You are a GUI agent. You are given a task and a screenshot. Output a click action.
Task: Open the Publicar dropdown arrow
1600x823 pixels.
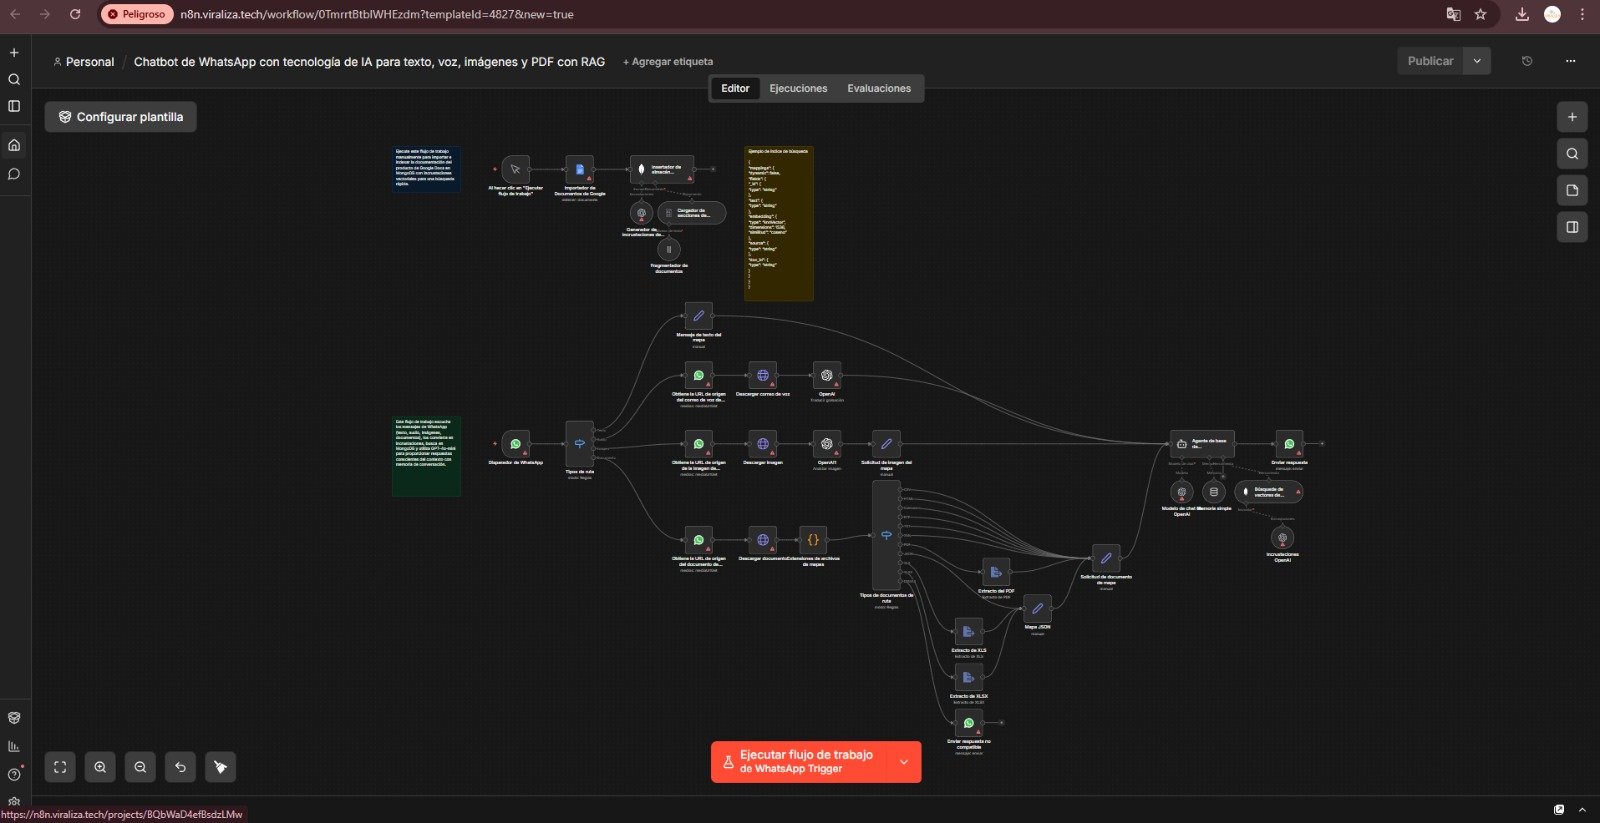point(1477,61)
